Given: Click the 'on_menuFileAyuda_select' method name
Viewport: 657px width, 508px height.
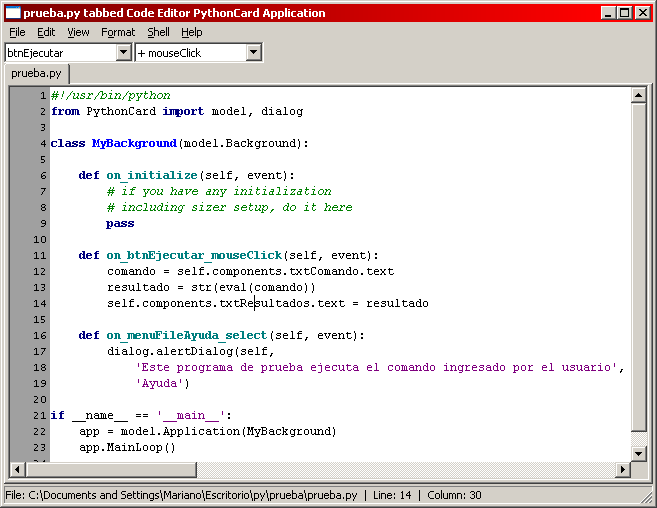Looking at the screenshot, I should coord(186,335).
